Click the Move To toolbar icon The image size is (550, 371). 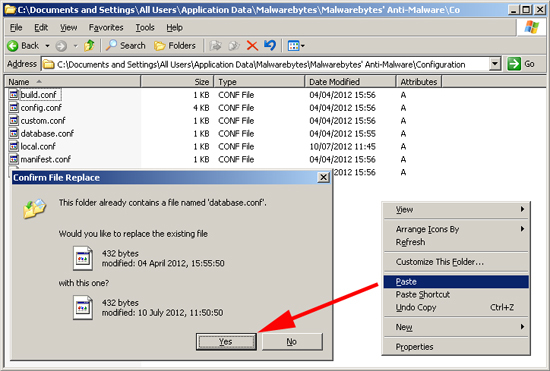(215, 46)
